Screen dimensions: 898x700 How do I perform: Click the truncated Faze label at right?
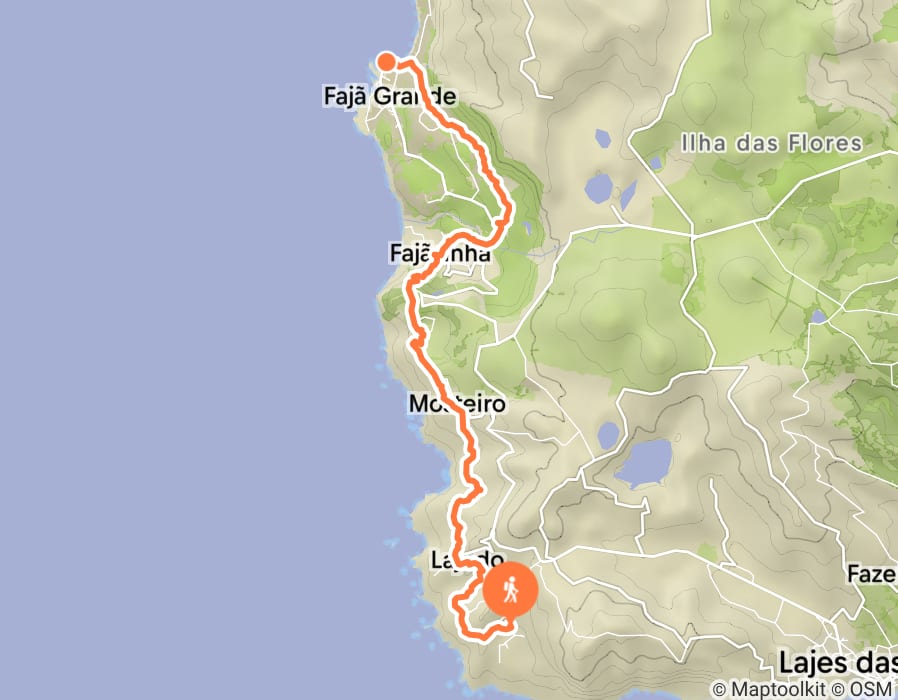click(872, 573)
